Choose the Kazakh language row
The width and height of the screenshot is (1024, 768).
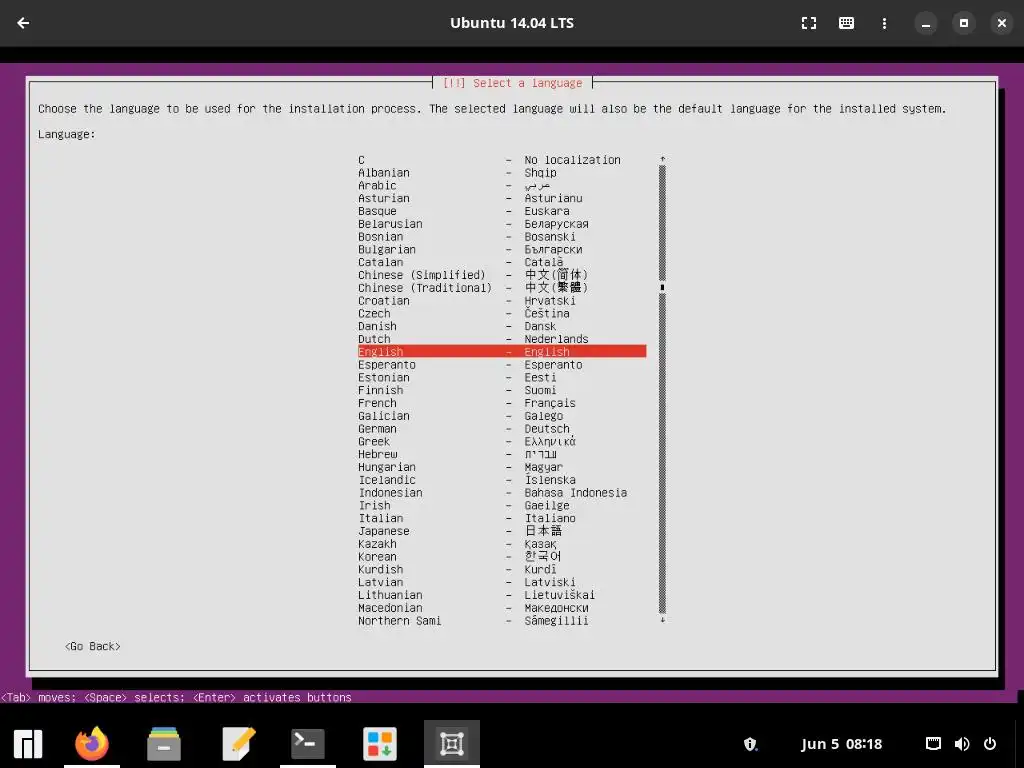point(502,543)
